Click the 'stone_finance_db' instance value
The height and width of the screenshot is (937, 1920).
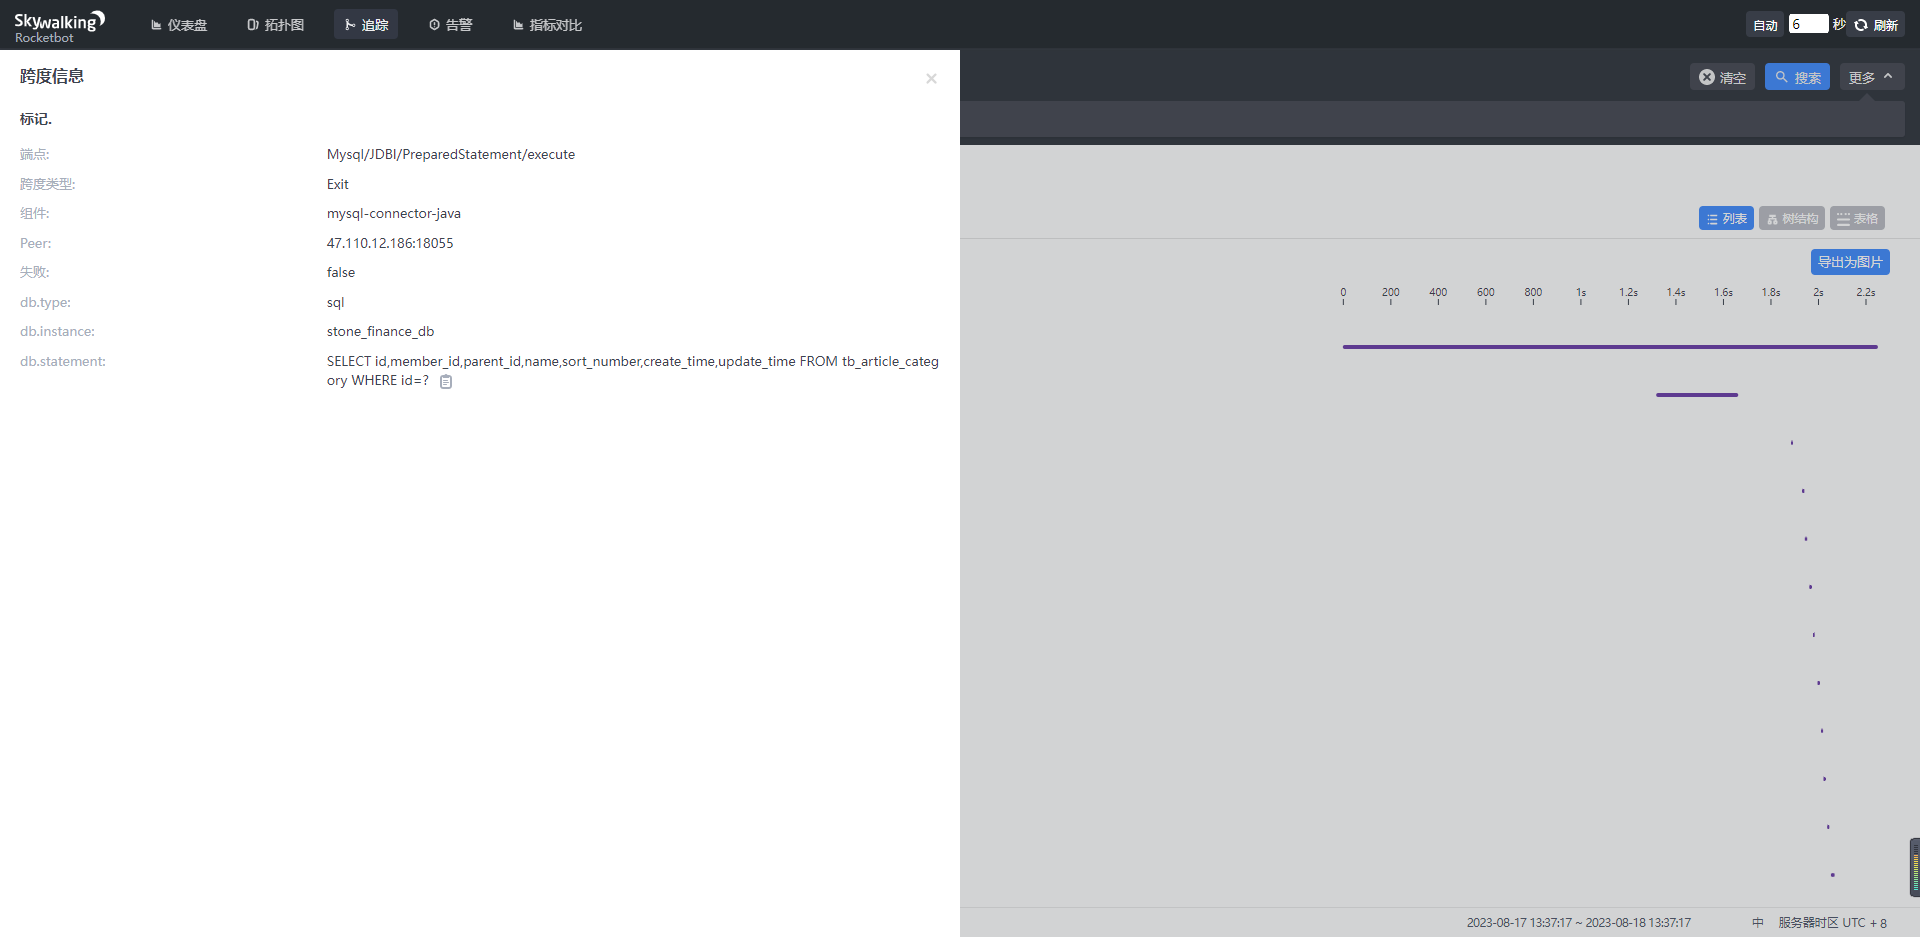[380, 331]
